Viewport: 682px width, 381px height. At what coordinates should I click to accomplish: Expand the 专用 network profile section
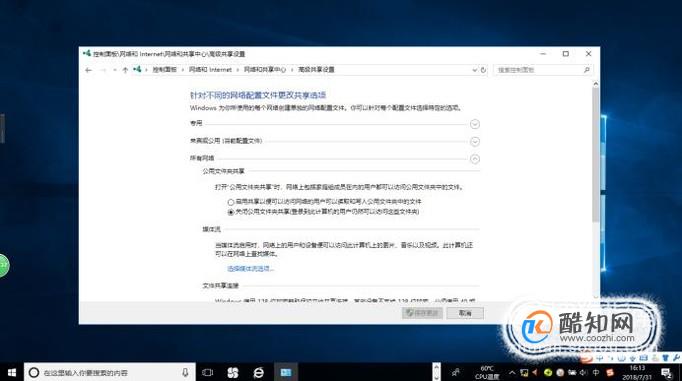point(475,124)
